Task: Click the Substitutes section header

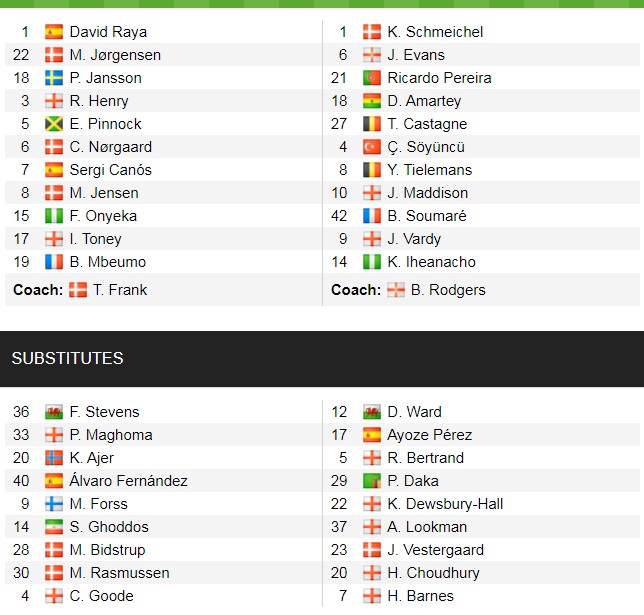Action: (x=67, y=358)
